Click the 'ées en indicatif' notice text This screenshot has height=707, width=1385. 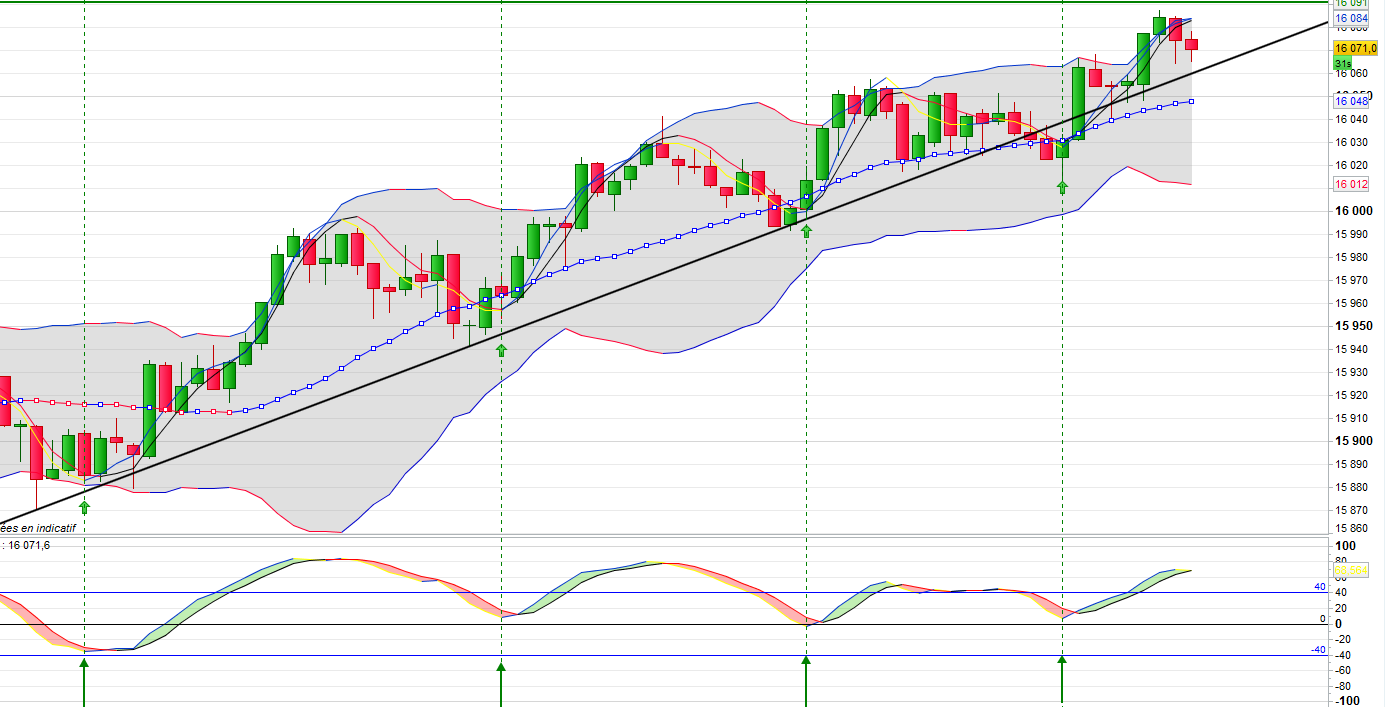tap(38, 527)
